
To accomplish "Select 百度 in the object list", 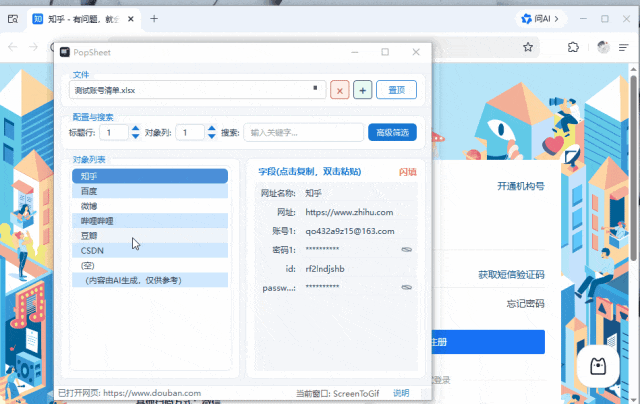I will (150, 191).
